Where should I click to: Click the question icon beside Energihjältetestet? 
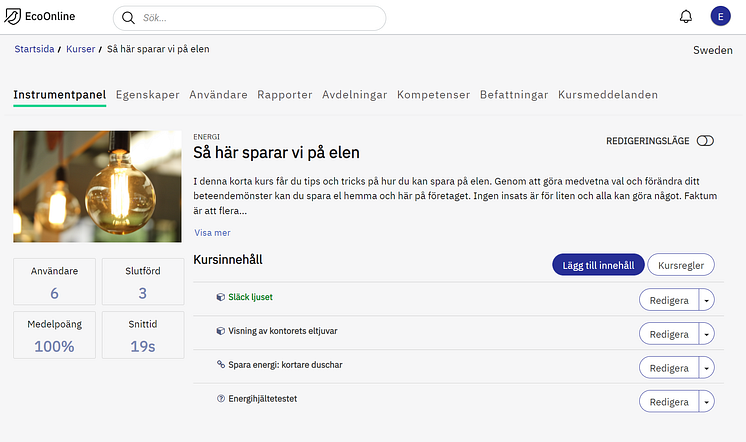(221, 399)
